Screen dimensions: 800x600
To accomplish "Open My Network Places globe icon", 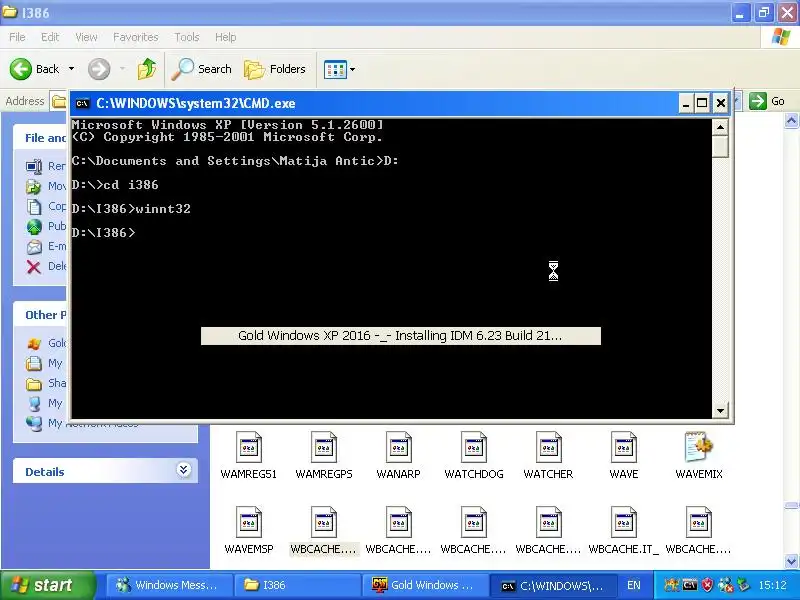I will (34, 423).
